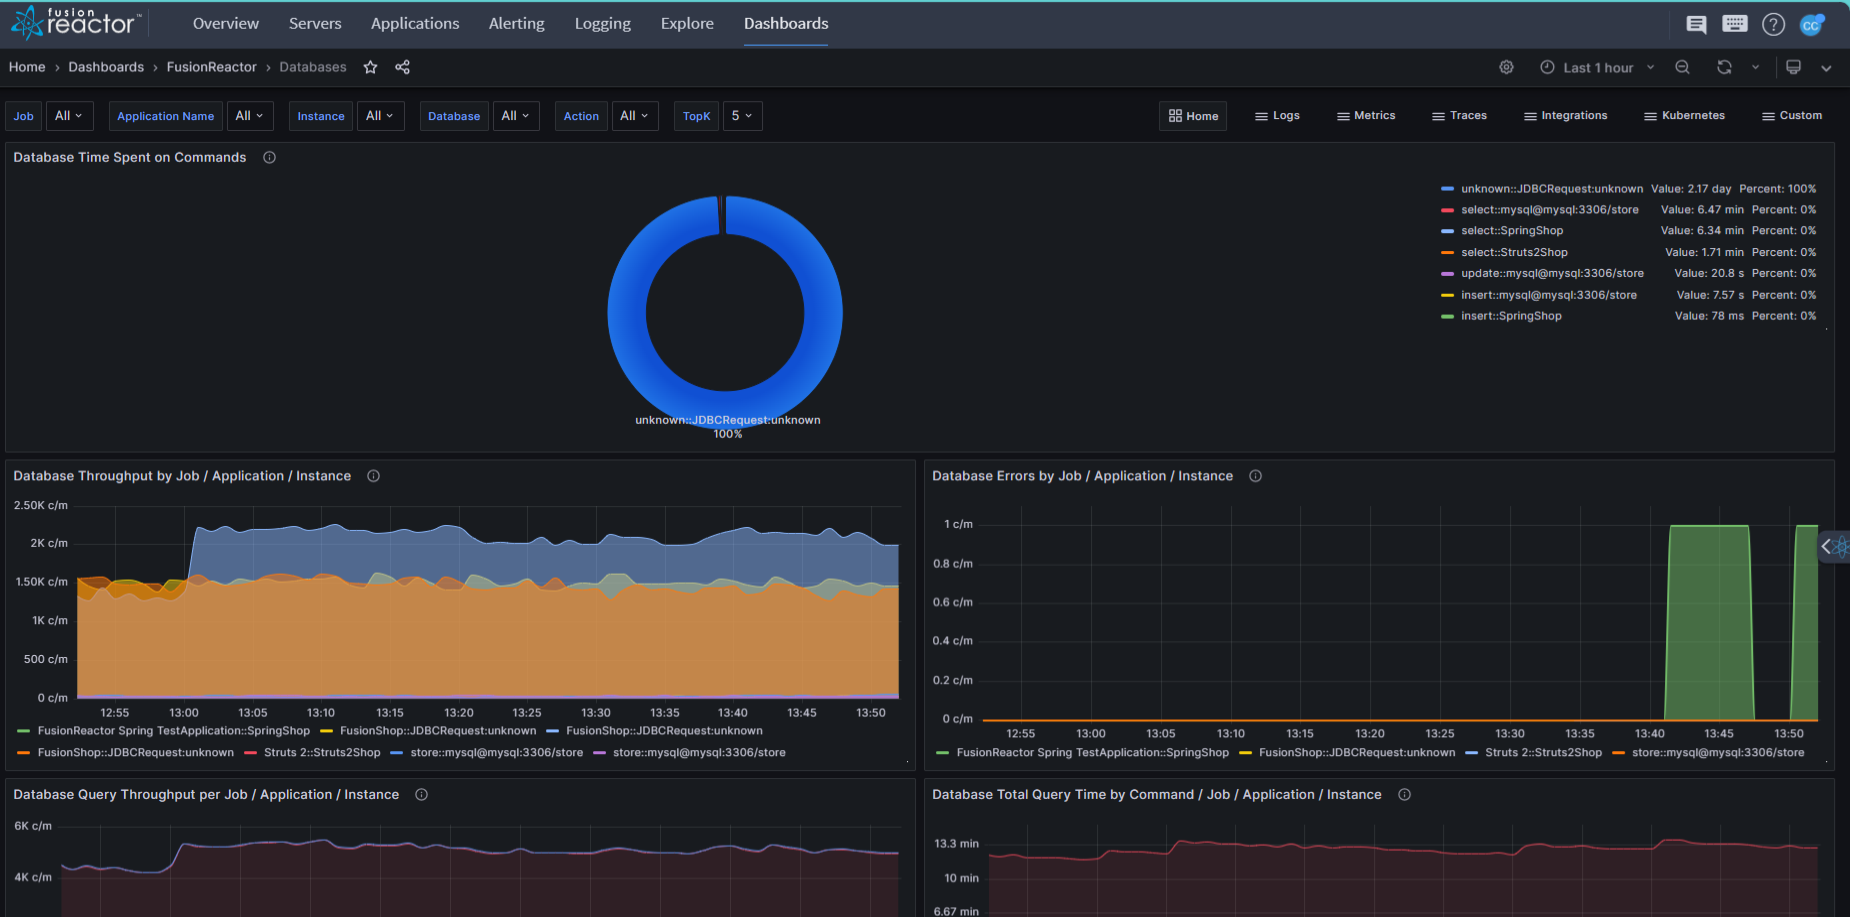Toggle unknown::JDBCRequest:unknown pie legend series
This screenshot has width=1850, height=917.
1552,189
